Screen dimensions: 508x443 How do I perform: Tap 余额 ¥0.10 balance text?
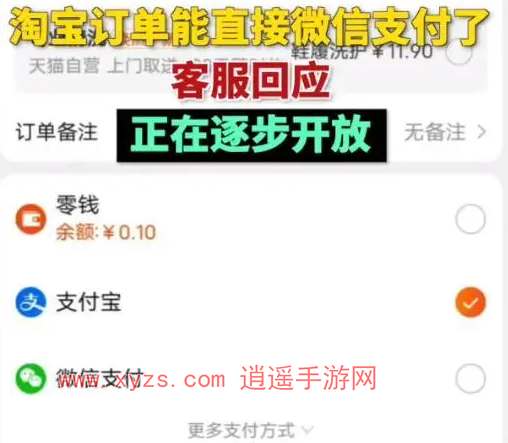pyautogui.click(x=106, y=232)
